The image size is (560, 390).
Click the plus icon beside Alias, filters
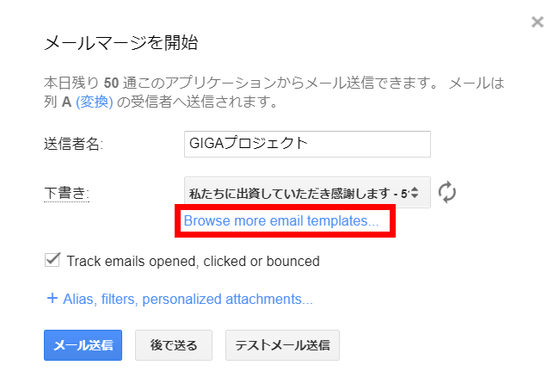pos(52,298)
